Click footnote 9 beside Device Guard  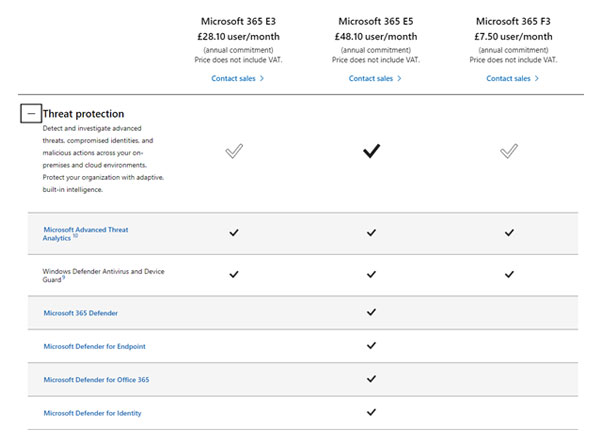63,278
